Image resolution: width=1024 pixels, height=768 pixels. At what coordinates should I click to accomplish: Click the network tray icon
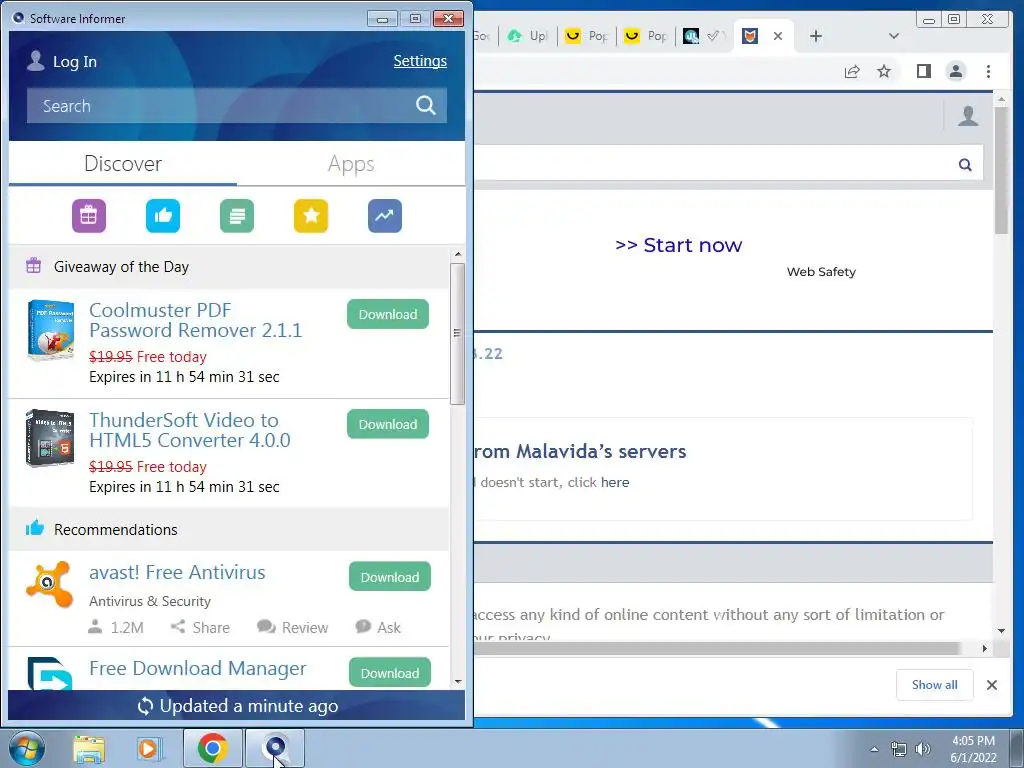click(899, 749)
